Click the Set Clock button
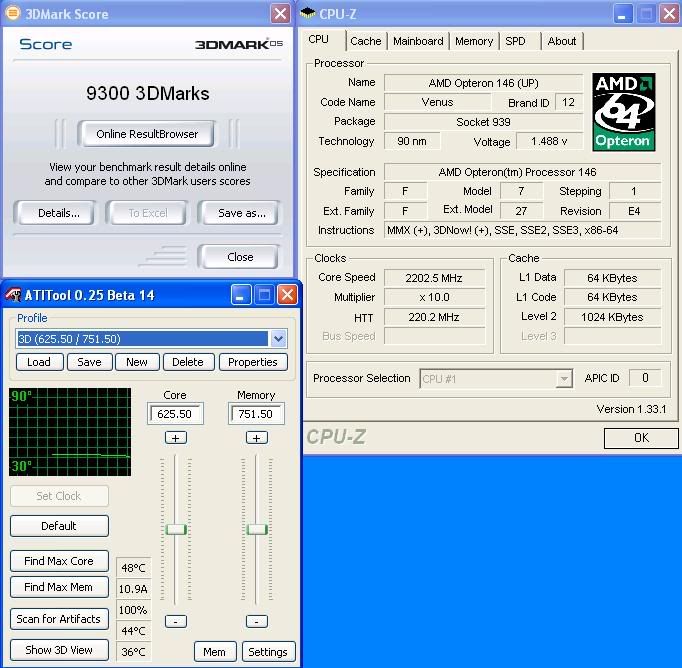 [x=59, y=496]
